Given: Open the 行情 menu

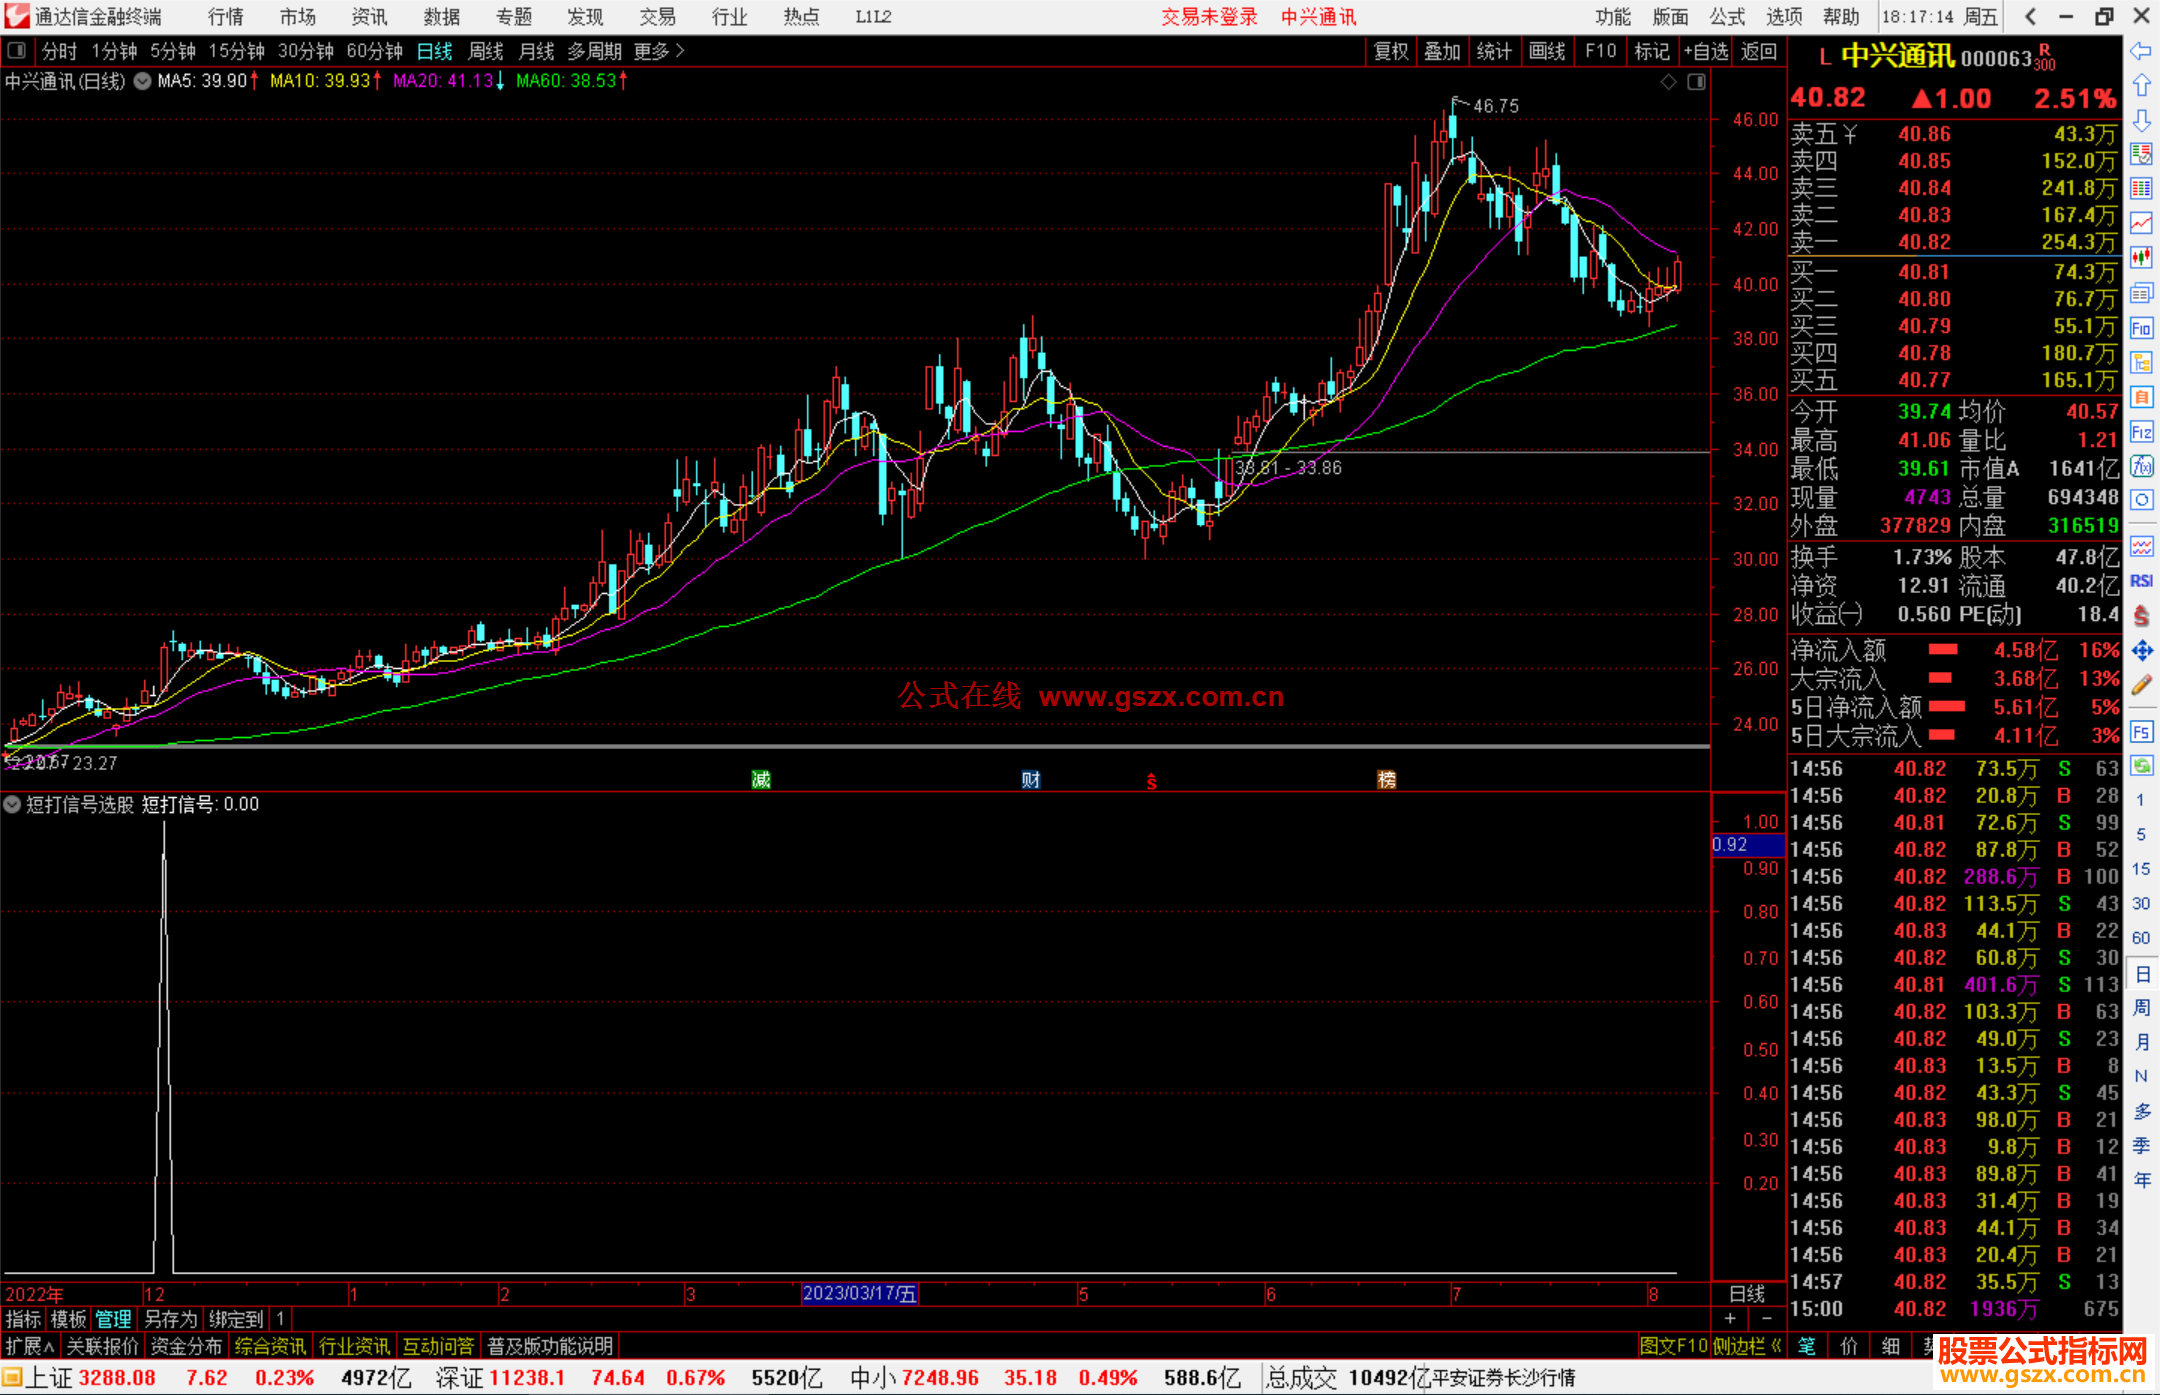Looking at the screenshot, I should point(225,17).
